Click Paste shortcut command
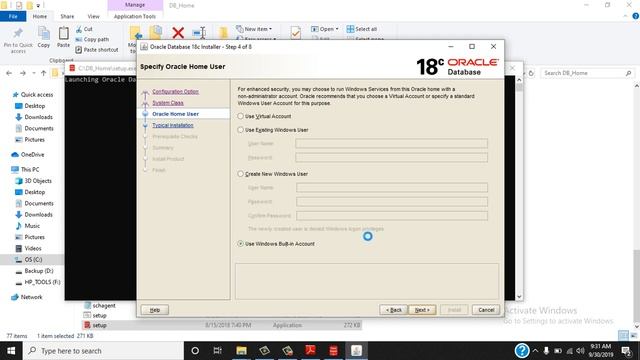 [97, 50]
